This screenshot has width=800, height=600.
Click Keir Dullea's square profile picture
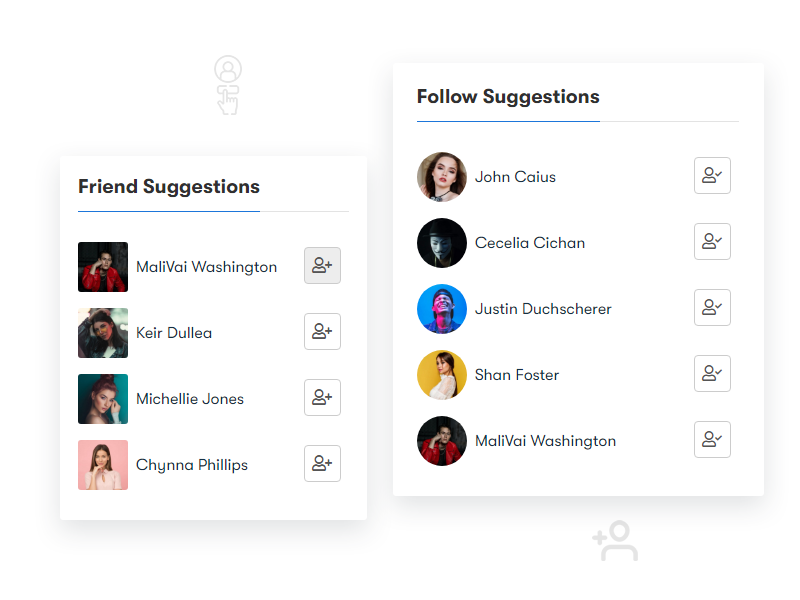click(103, 333)
